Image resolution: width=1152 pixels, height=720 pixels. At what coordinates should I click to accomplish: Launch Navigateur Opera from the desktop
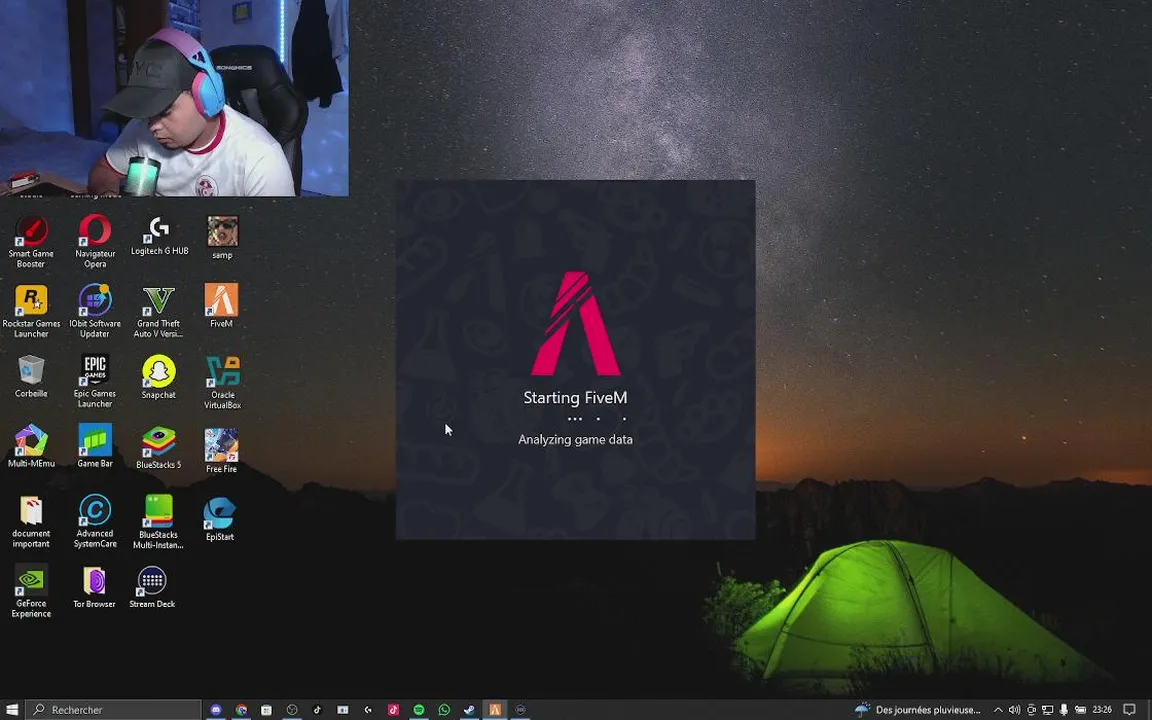coord(95,242)
